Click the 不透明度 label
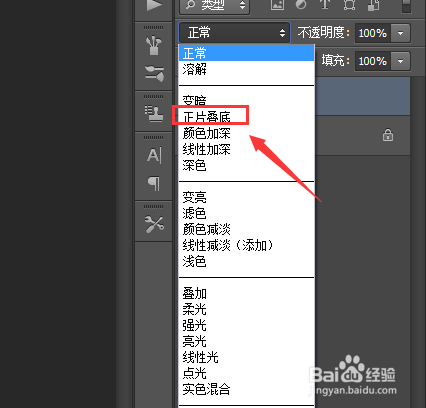The image size is (426, 408). pos(324,33)
